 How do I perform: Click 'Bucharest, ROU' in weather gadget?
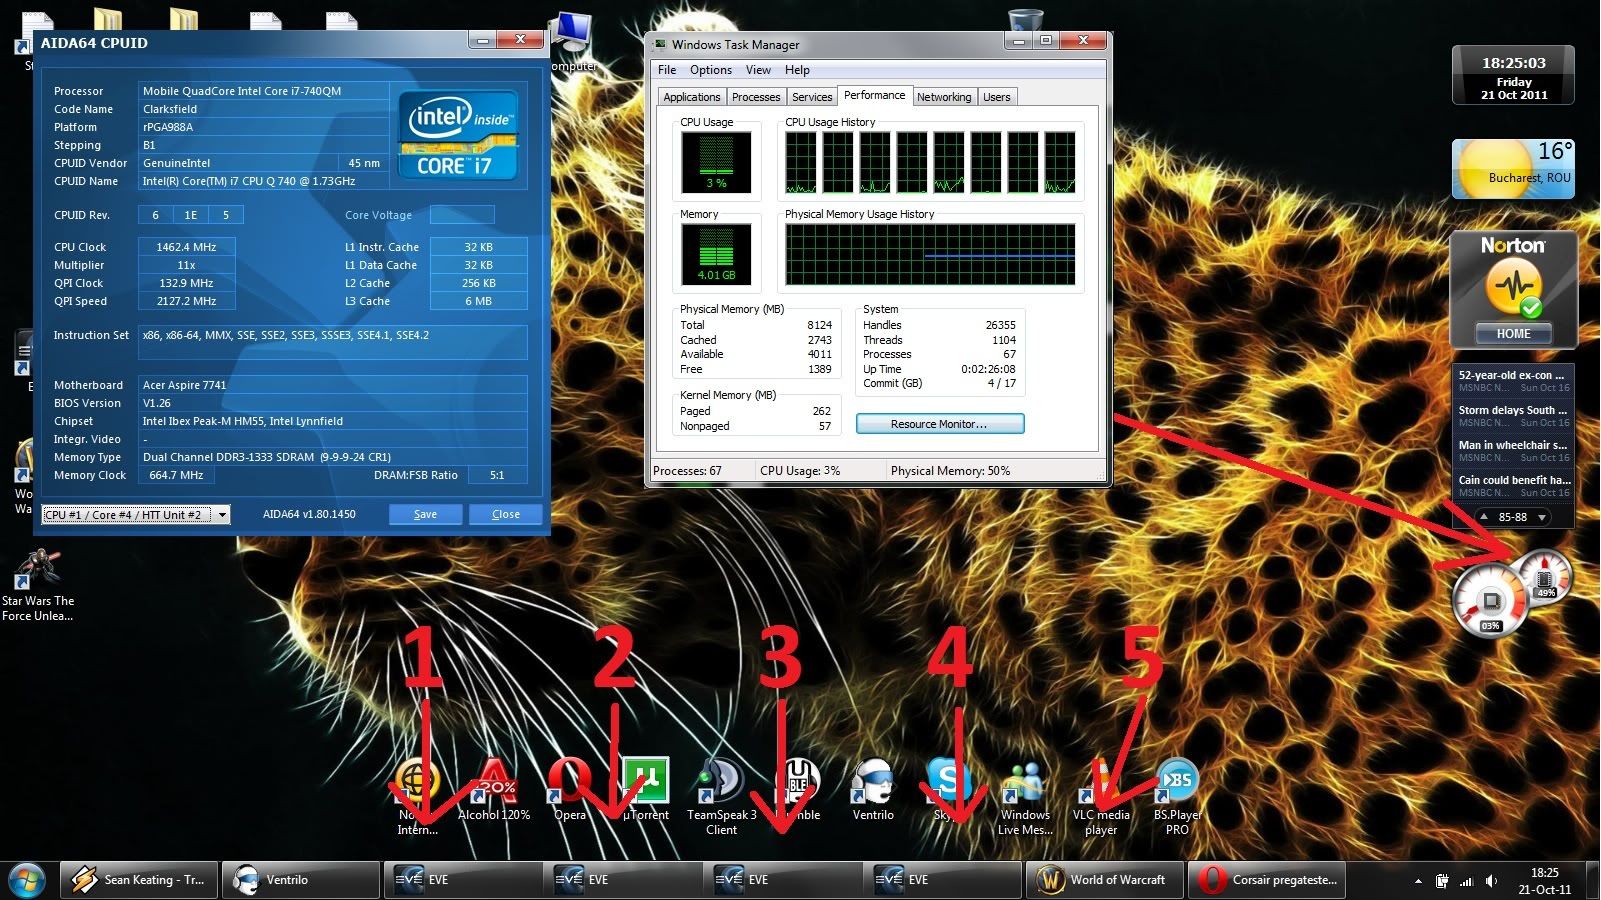[1529, 178]
